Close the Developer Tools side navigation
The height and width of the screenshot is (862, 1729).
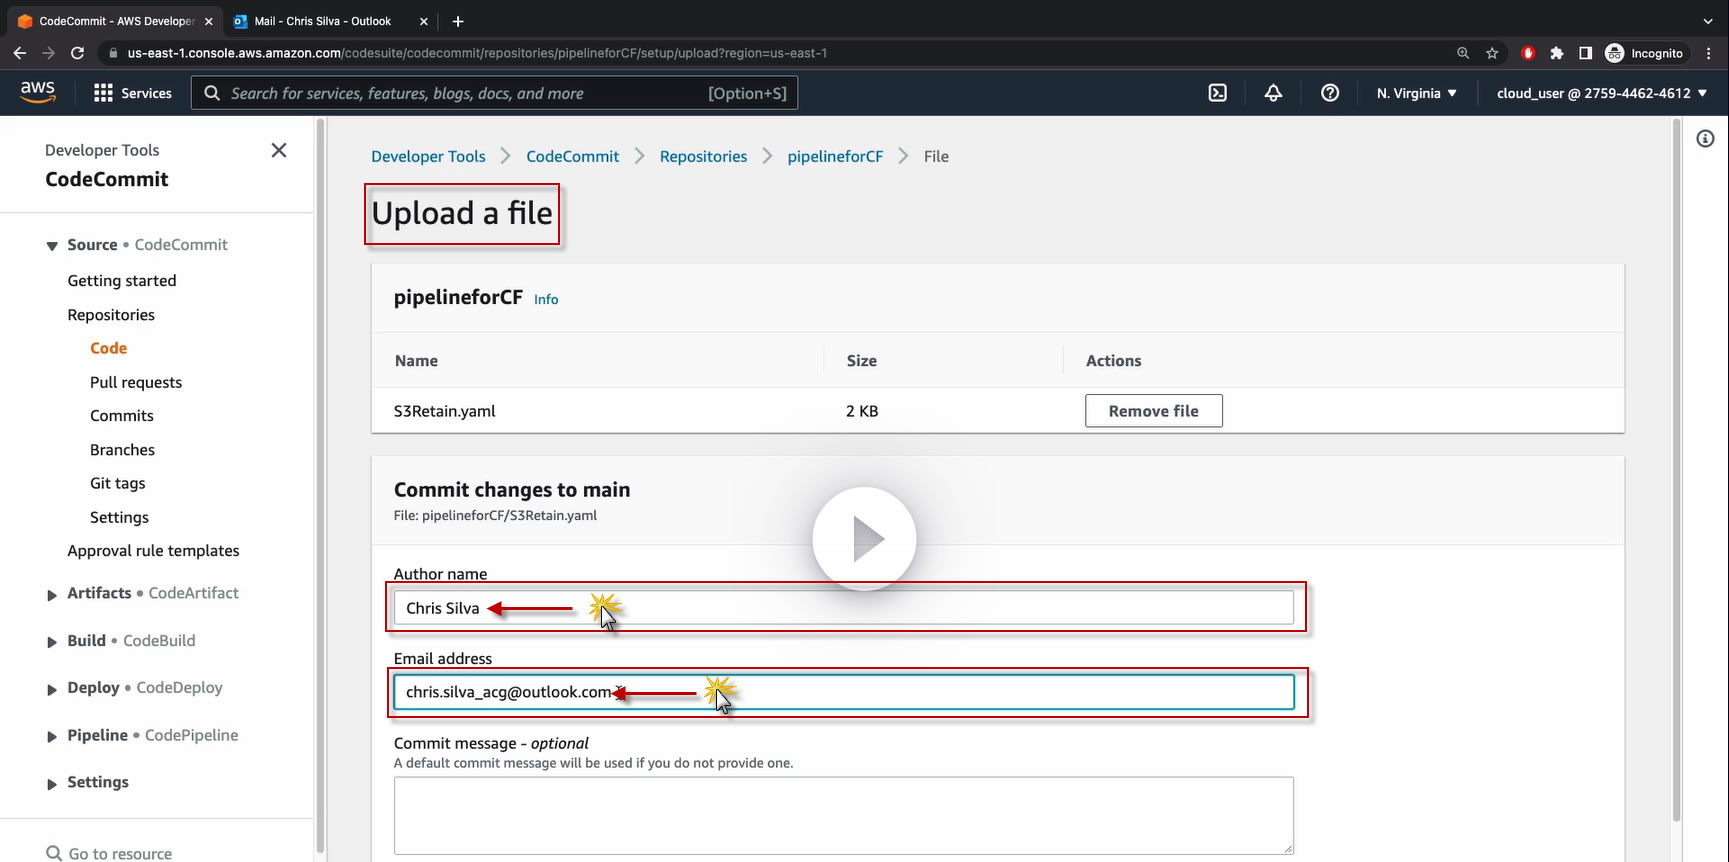(x=279, y=150)
